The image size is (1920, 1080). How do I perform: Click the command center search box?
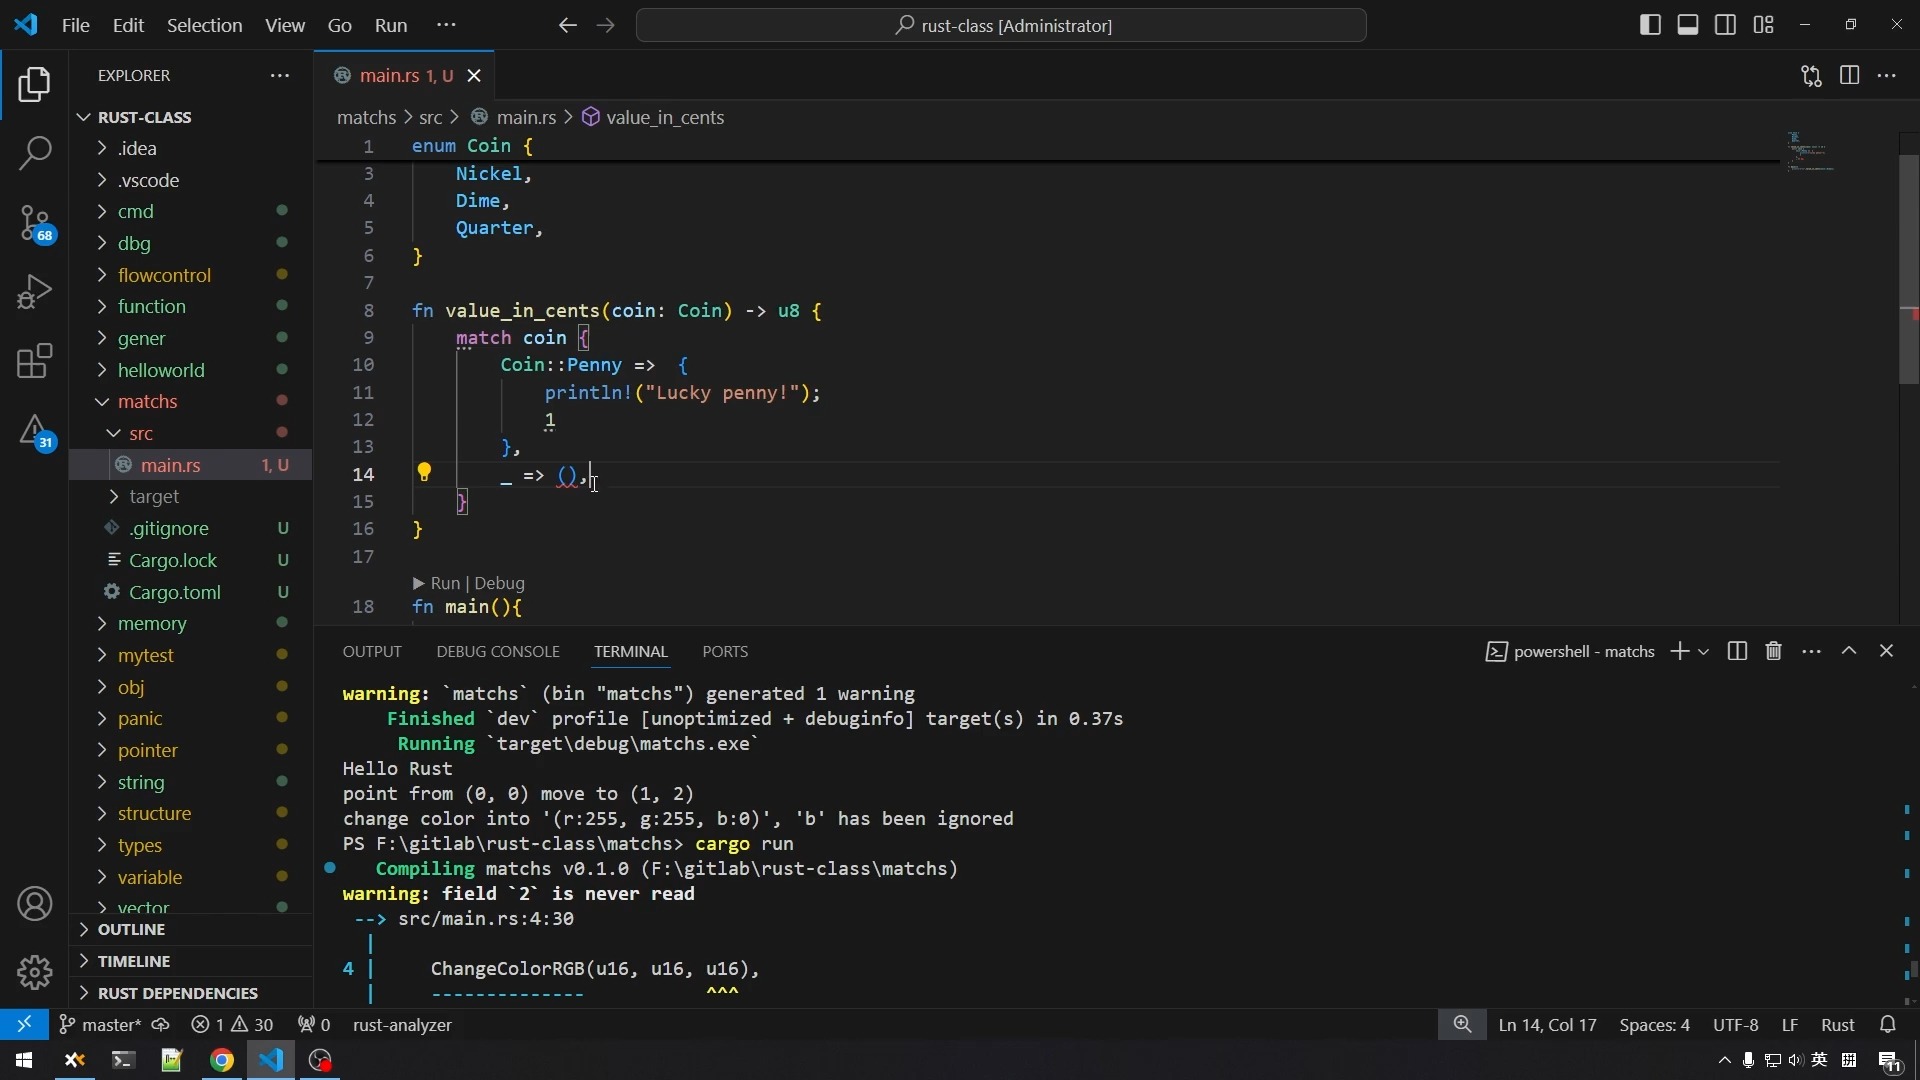coord(1001,26)
